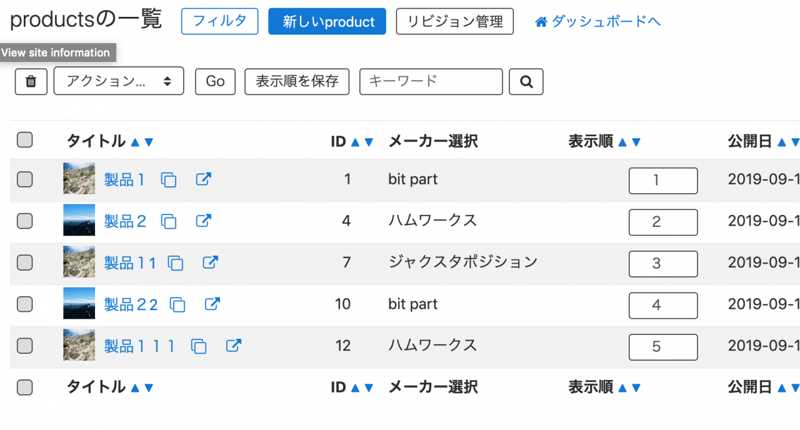Duplicate 製品11 using its copy icon
Screen dimensions: 800x430
pyautogui.click(x=176, y=263)
